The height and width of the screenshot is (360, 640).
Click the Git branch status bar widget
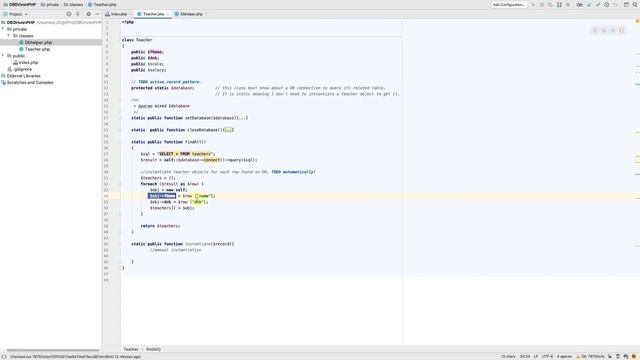tap(591, 357)
